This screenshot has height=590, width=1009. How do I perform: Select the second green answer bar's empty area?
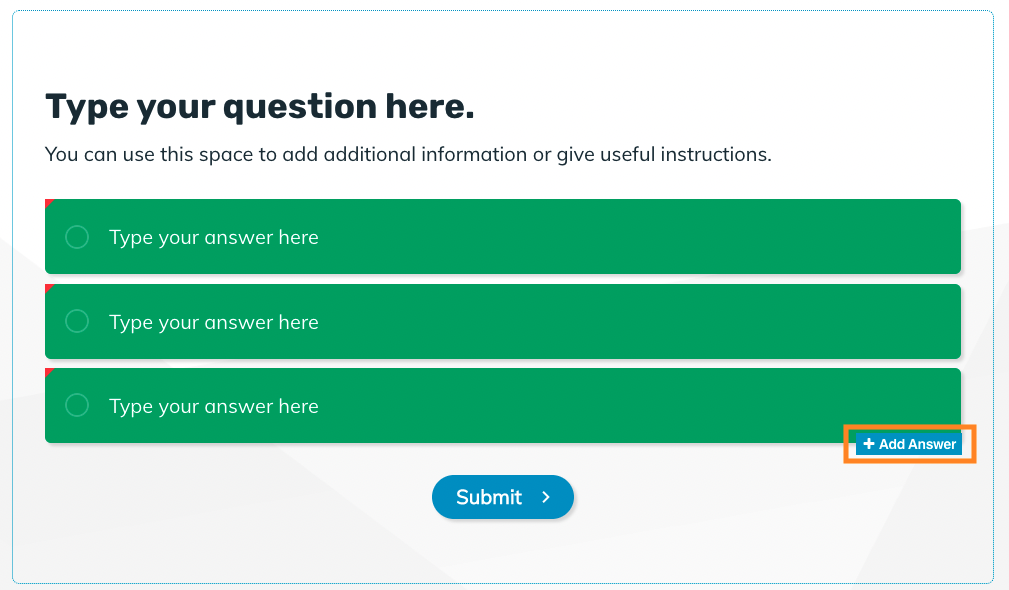tap(637, 321)
